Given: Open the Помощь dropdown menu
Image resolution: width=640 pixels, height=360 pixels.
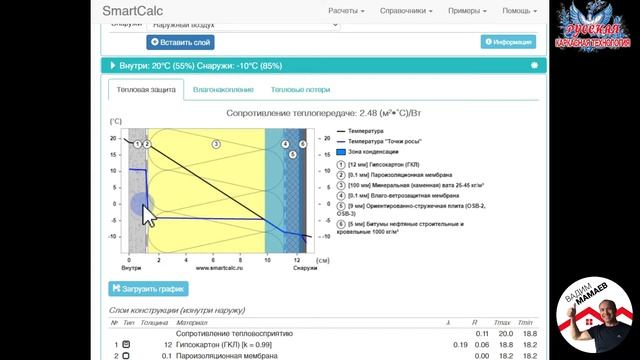Looking at the screenshot, I should [x=519, y=11].
